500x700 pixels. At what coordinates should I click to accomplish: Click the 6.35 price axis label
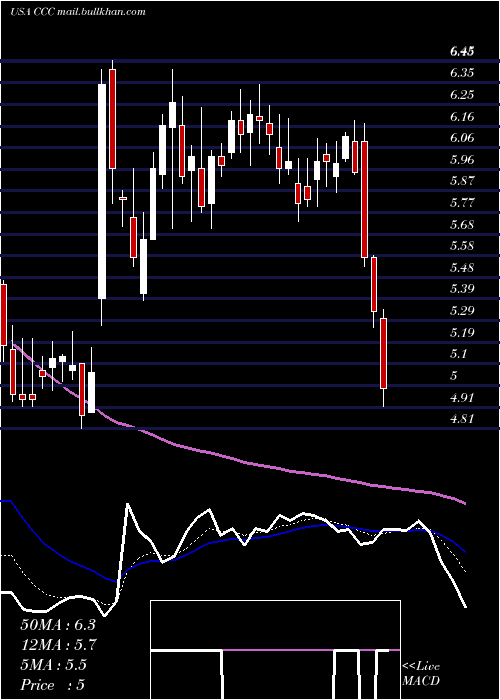point(462,73)
